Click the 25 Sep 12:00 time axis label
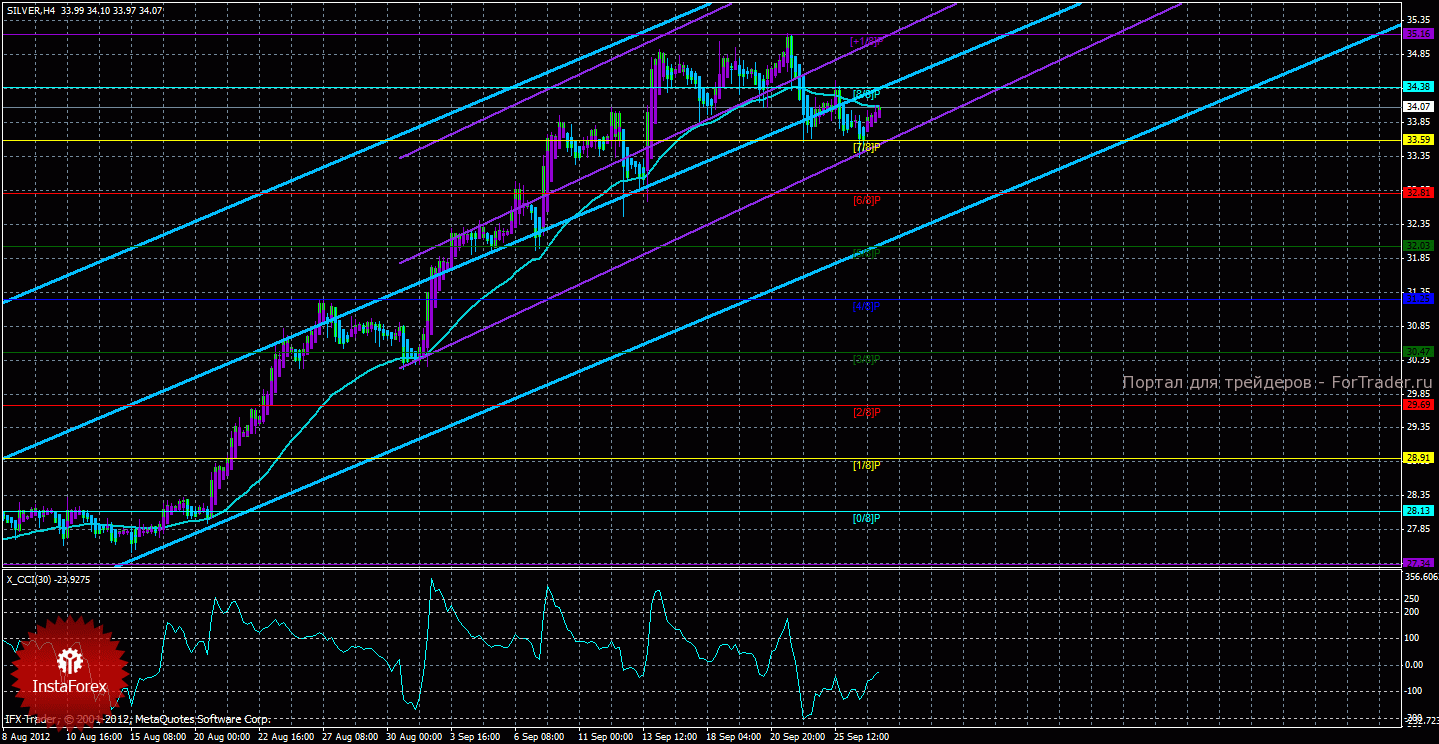 coord(862,736)
